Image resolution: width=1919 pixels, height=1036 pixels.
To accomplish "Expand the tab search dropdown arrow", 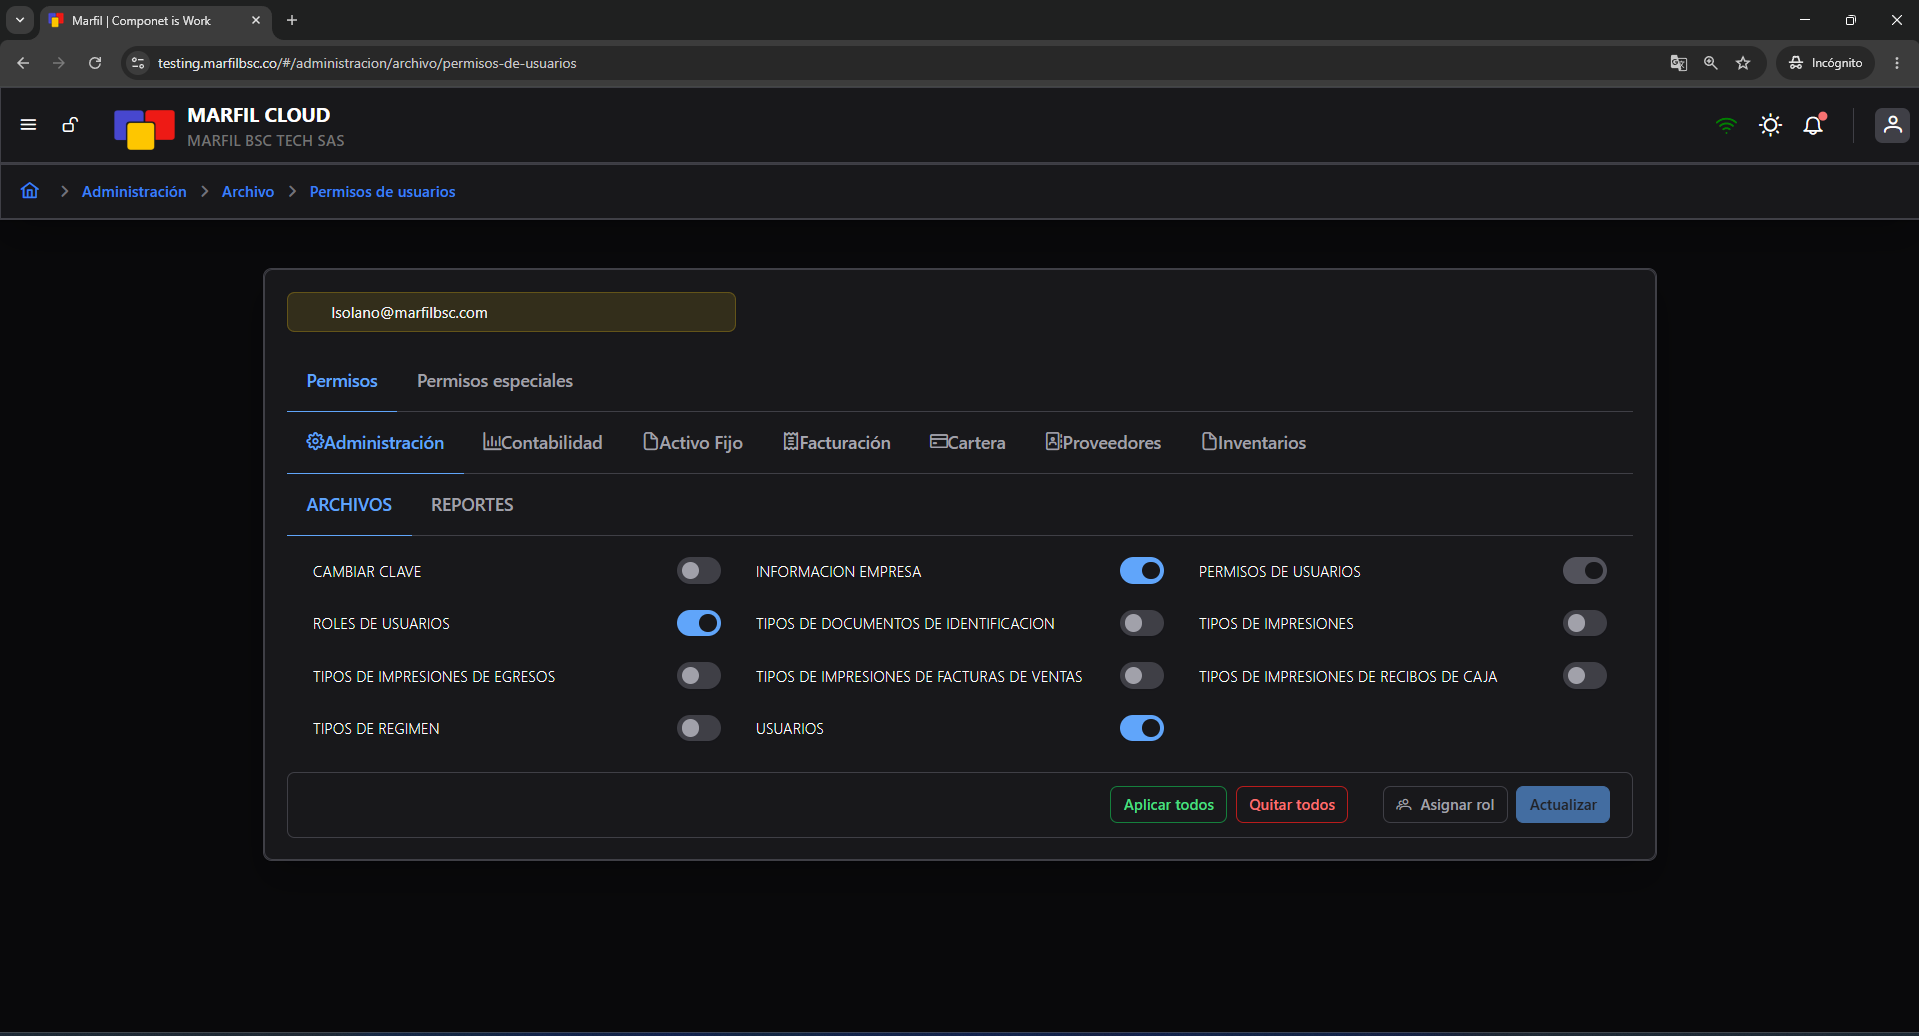I will 20,20.
